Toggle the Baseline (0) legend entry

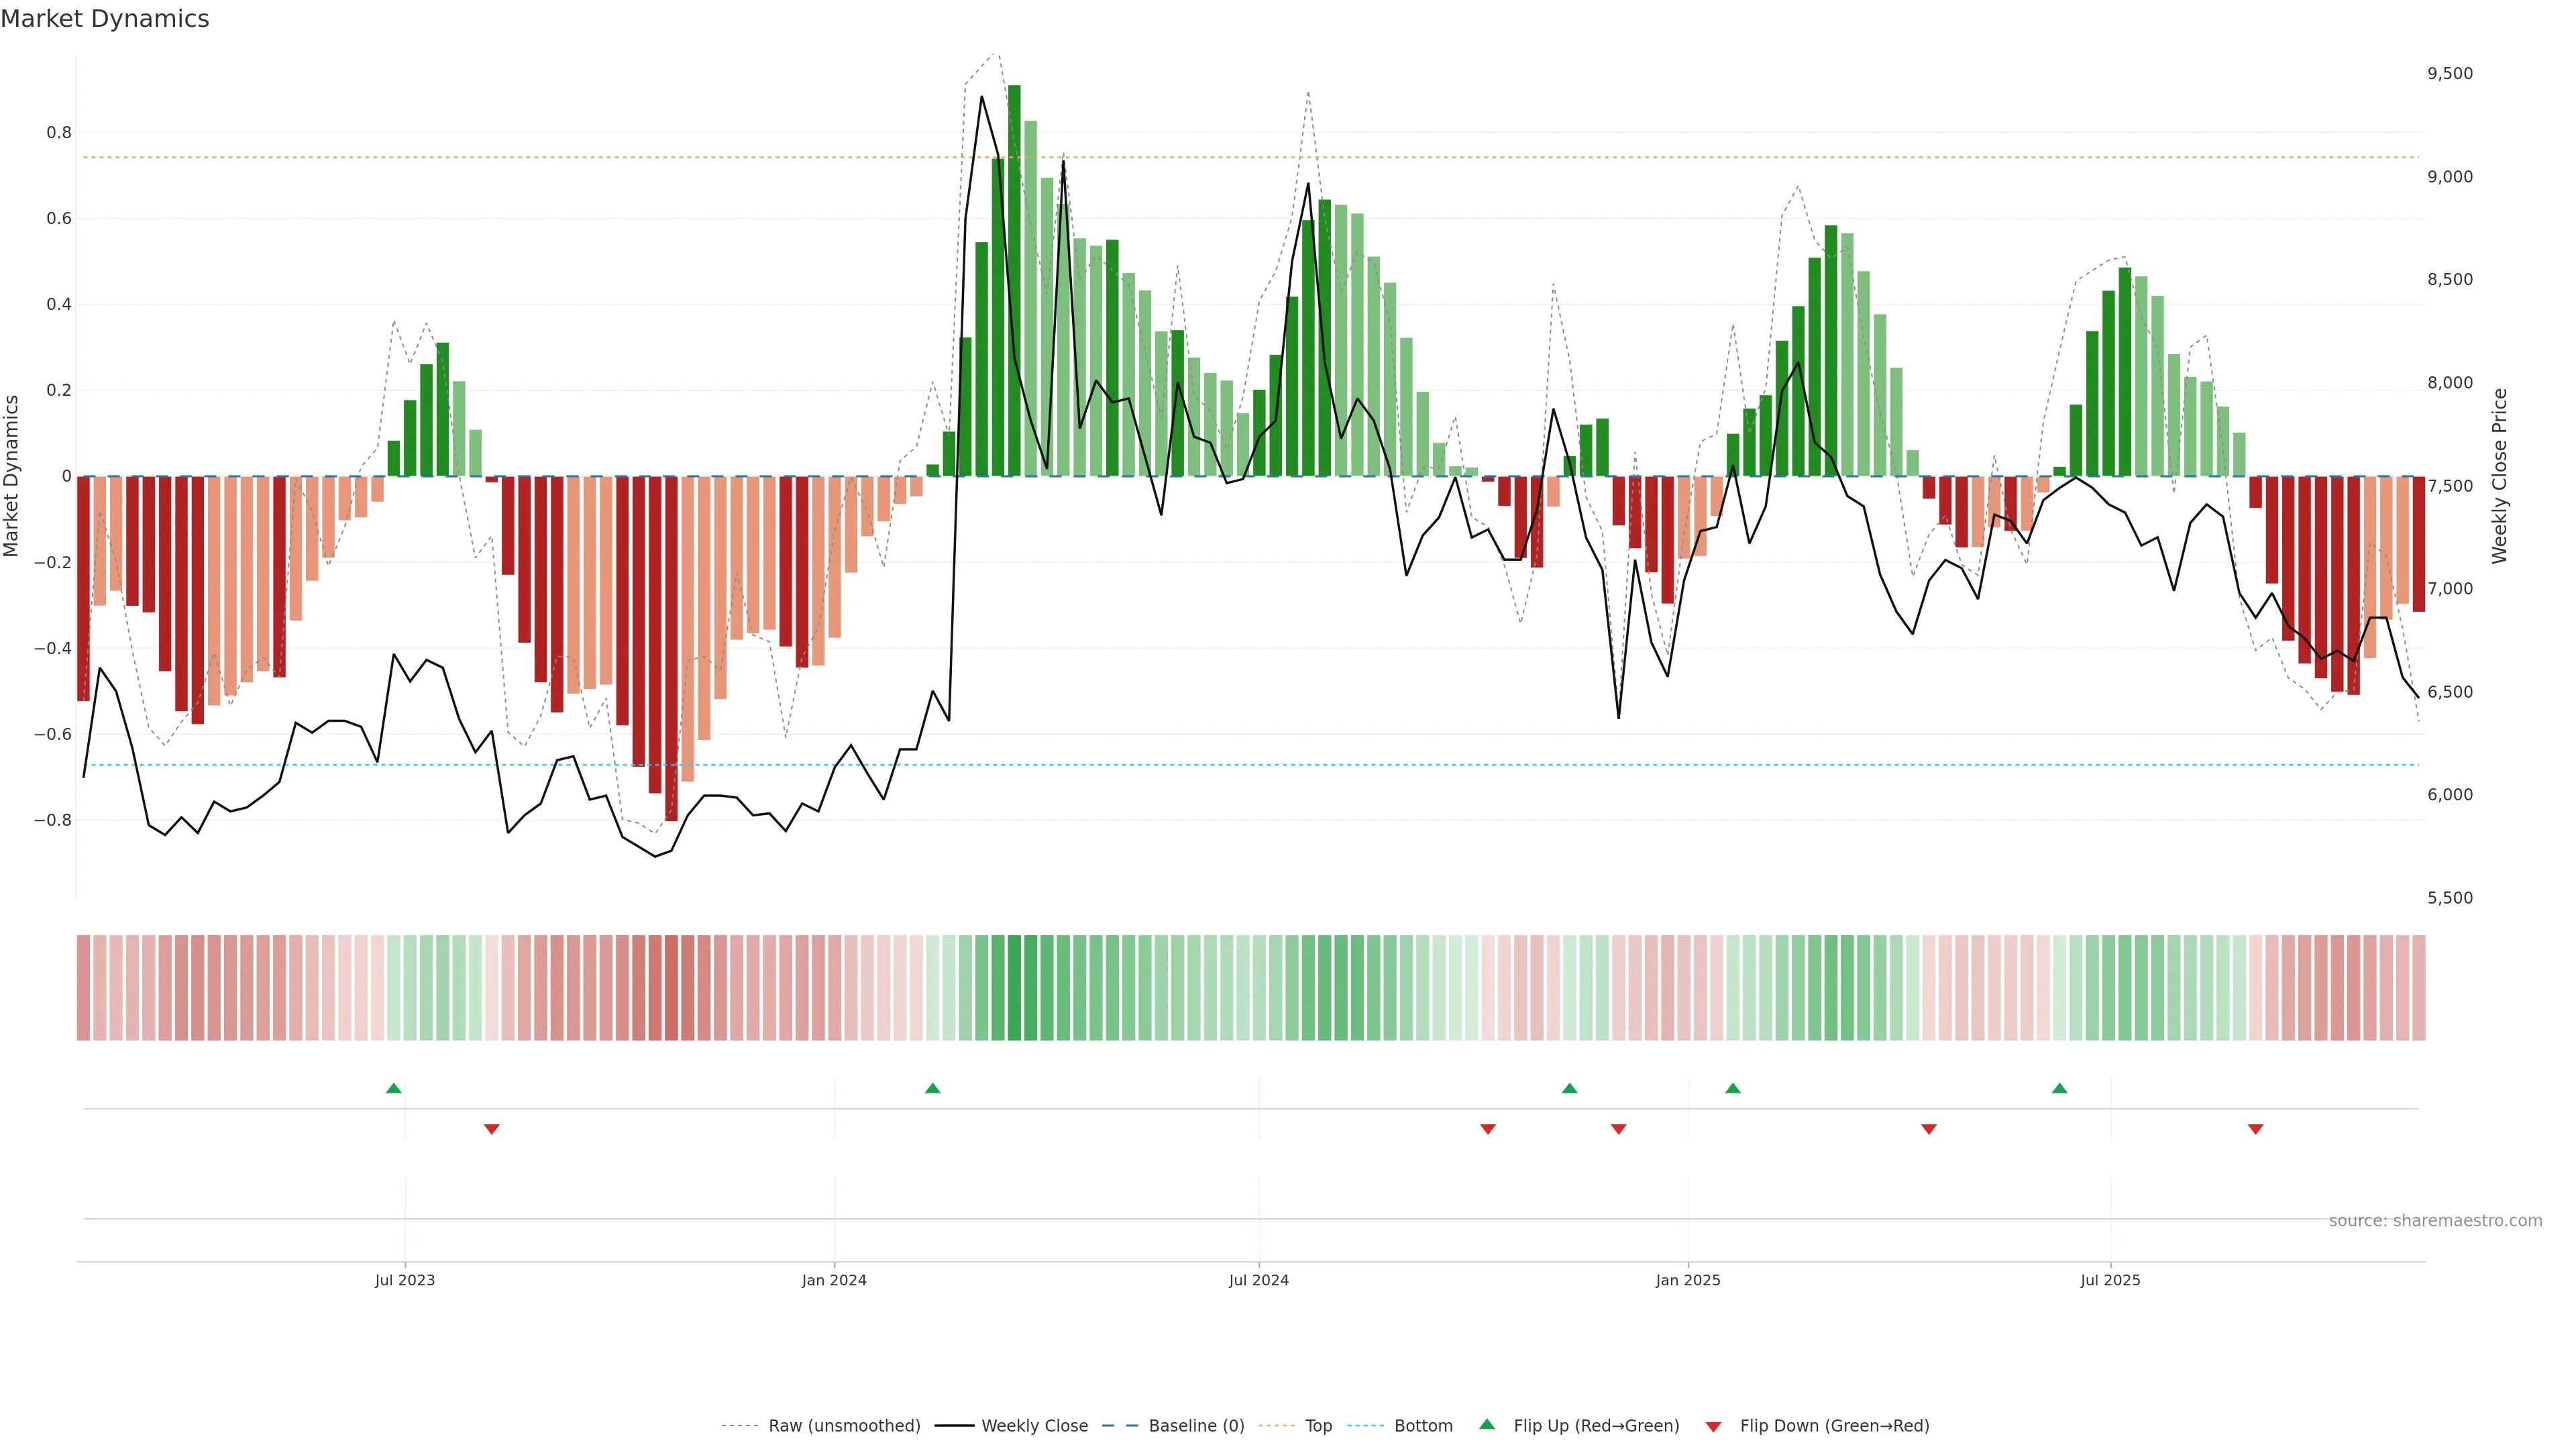pos(1196,1426)
